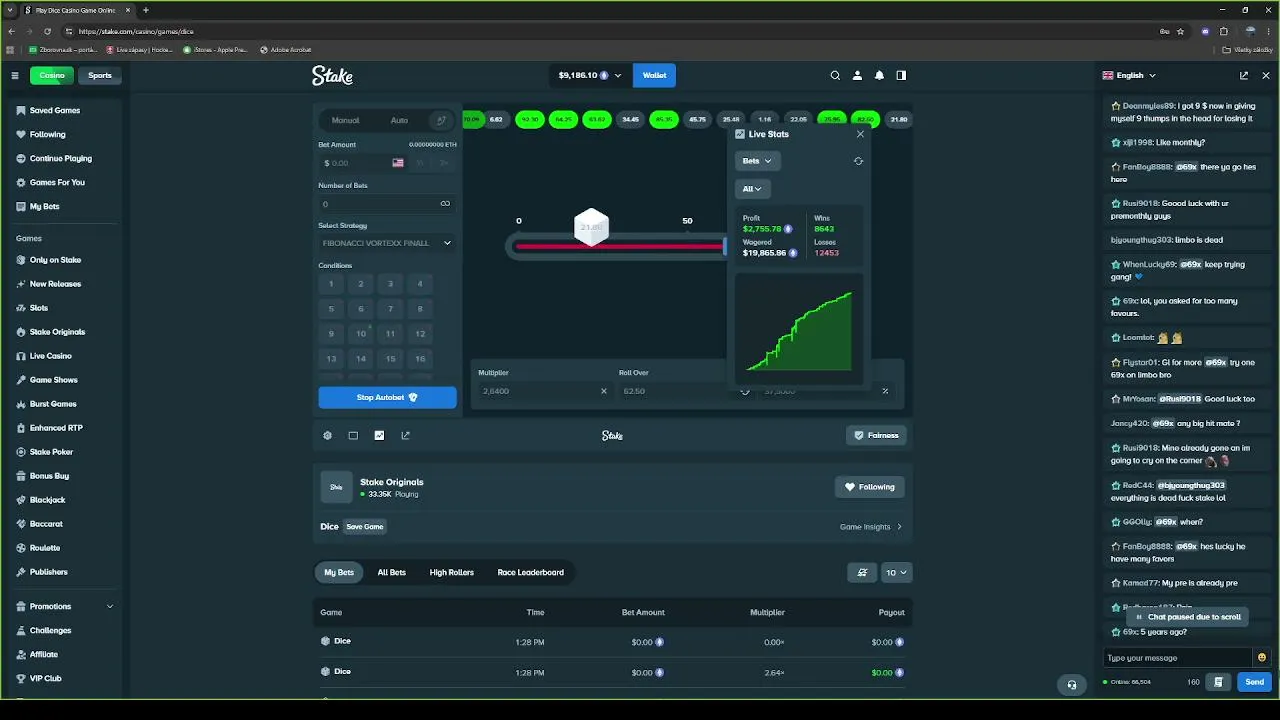The width and height of the screenshot is (1280, 720).
Task: Click the Save Game button
Action: point(365,527)
